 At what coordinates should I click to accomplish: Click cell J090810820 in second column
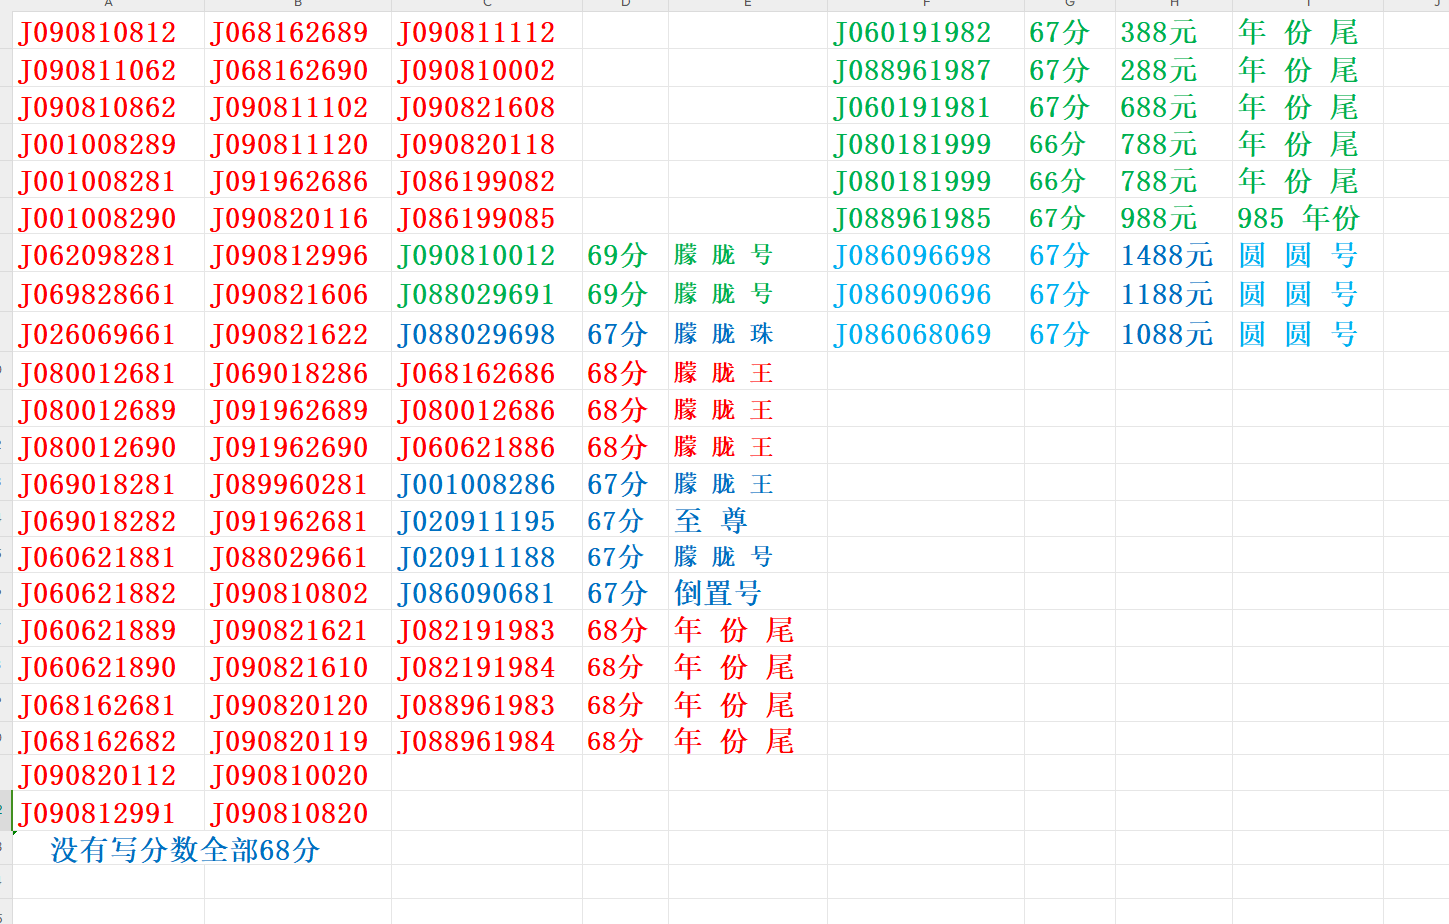click(289, 814)
